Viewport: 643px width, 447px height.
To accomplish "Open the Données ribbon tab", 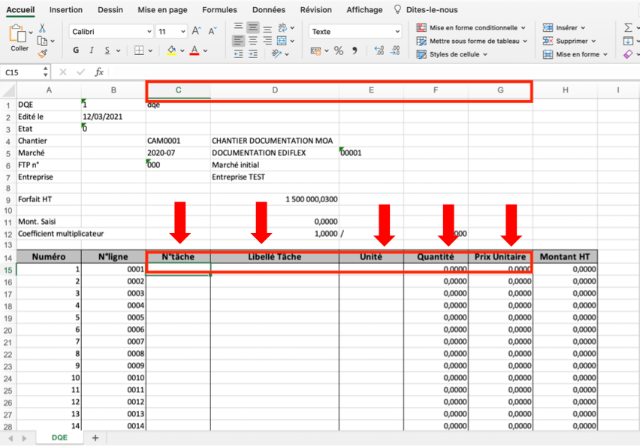I will click(x=269, y=9).
